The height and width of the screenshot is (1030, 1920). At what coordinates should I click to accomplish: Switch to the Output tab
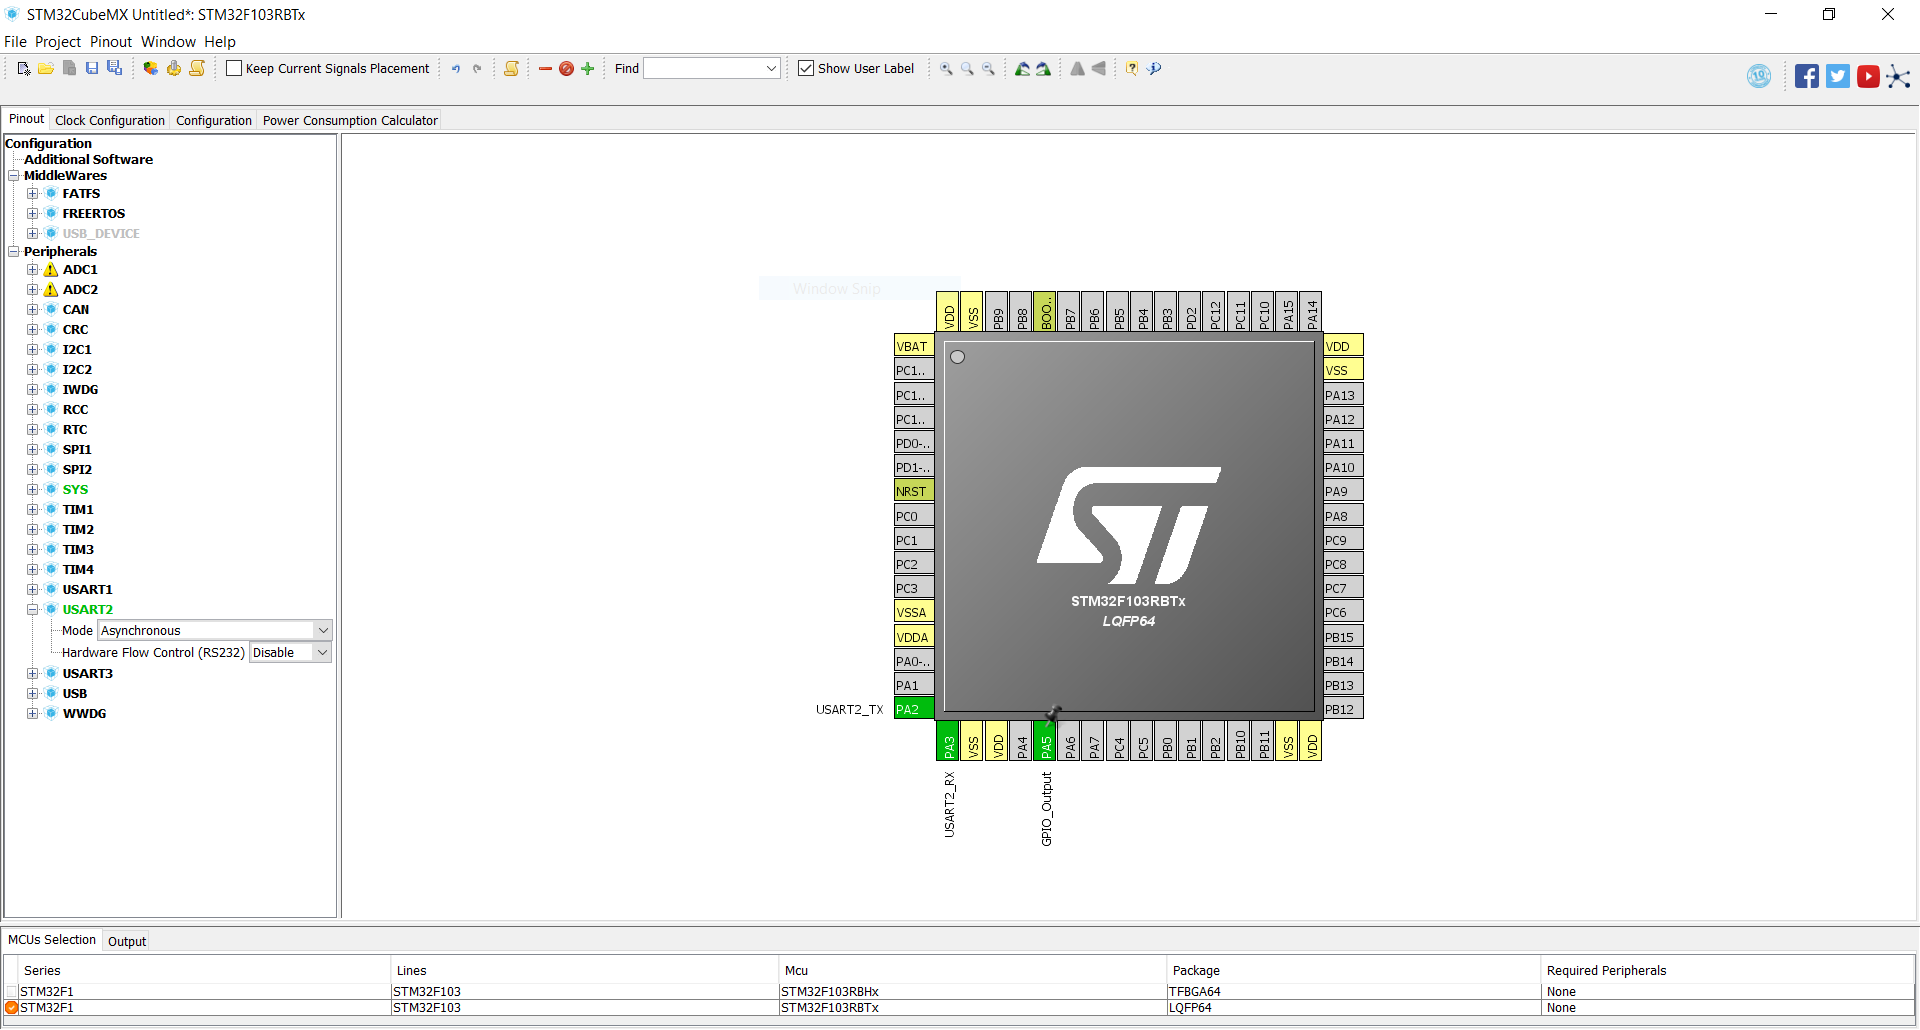click(127, 941)
